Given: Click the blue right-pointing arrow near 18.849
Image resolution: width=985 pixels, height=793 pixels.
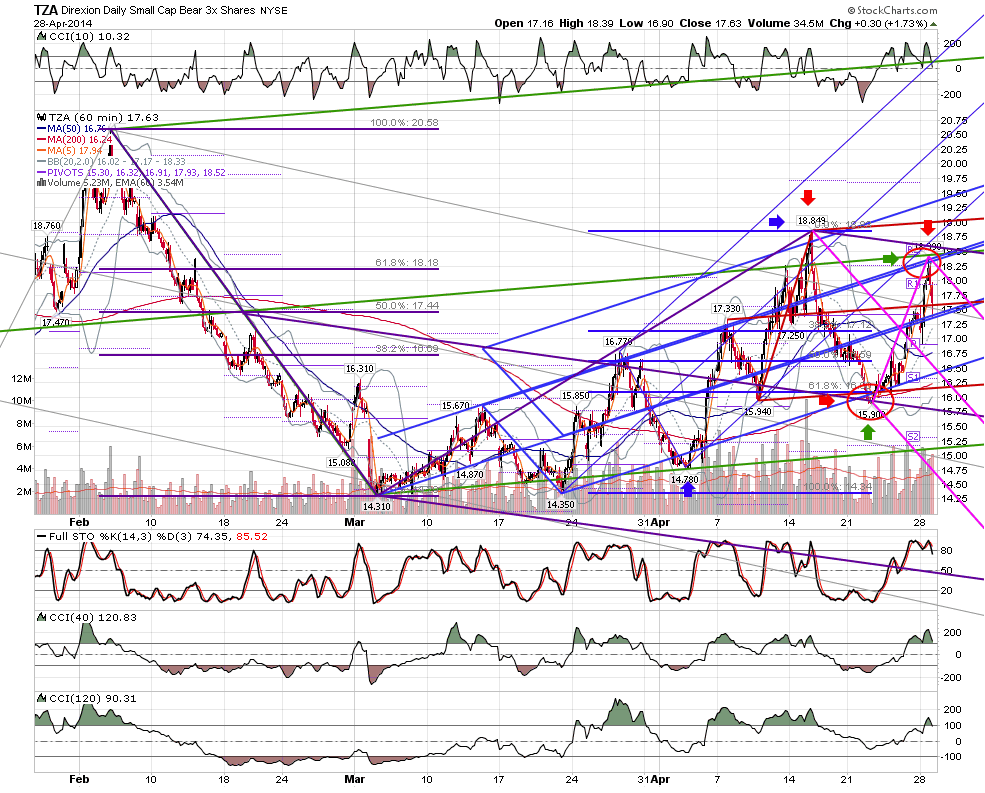Looking at the screenshot, I should point(777,221).
